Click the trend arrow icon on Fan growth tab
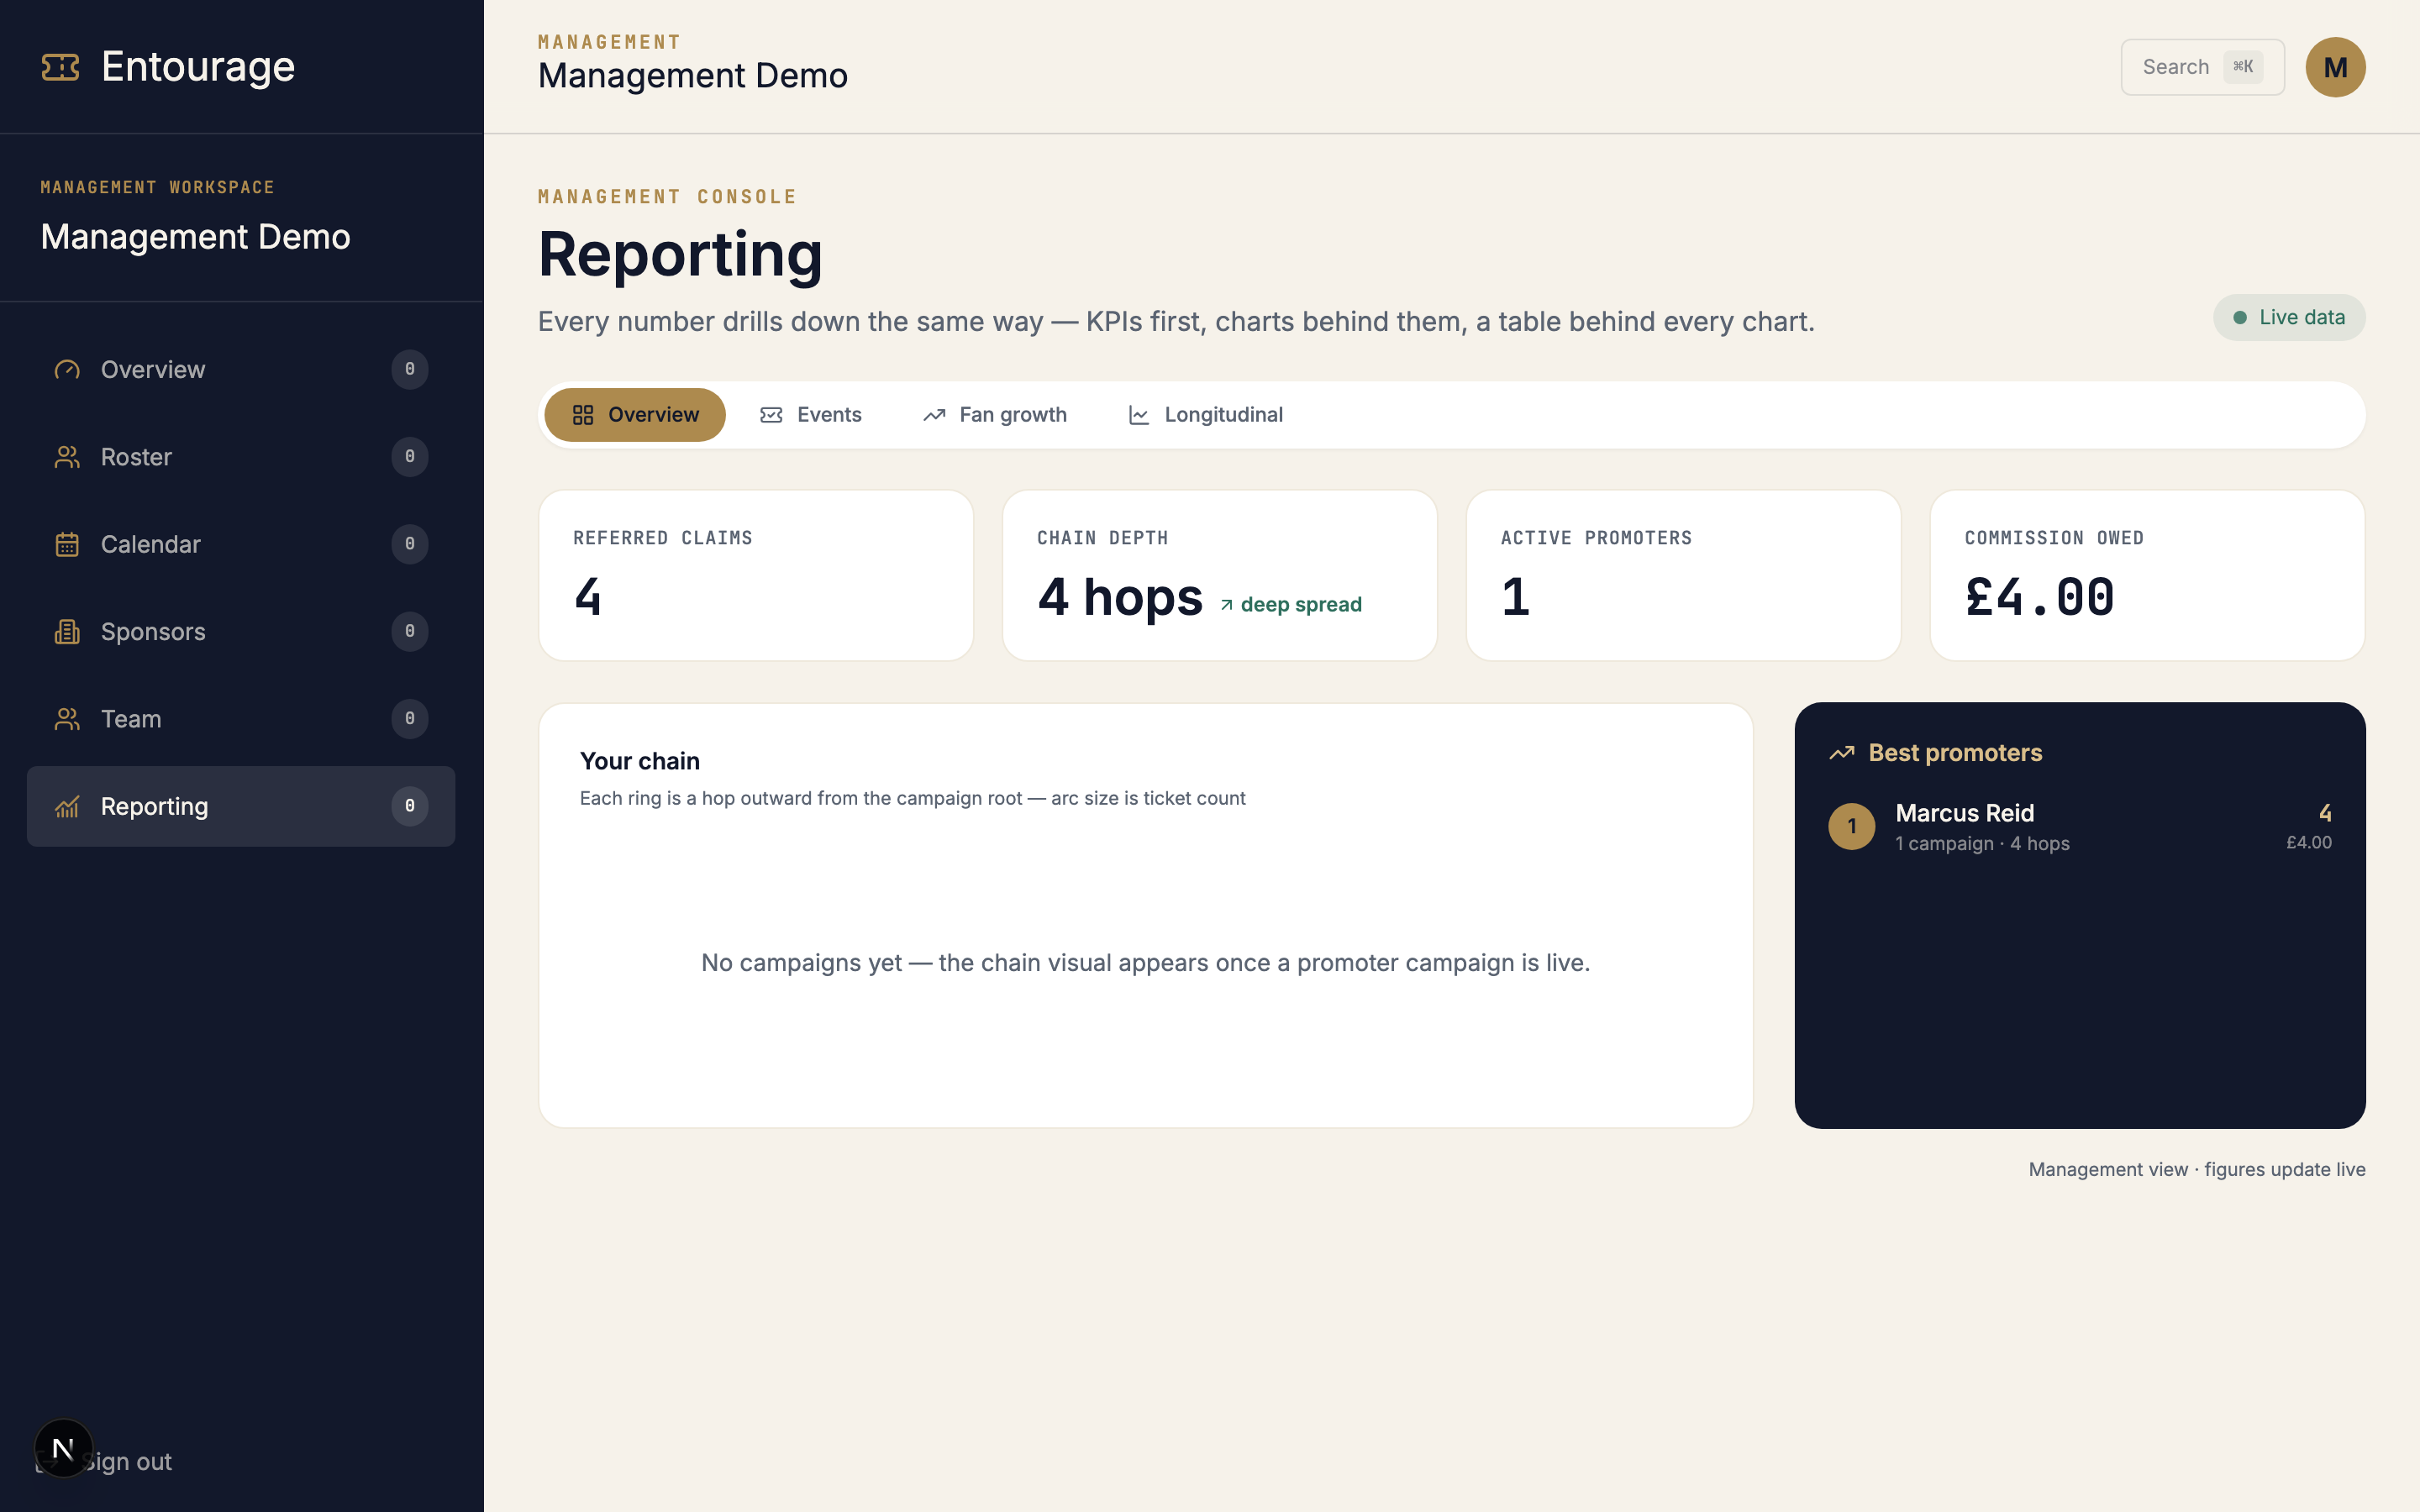The image size is (2420, 1512). (x=934, y=415)
